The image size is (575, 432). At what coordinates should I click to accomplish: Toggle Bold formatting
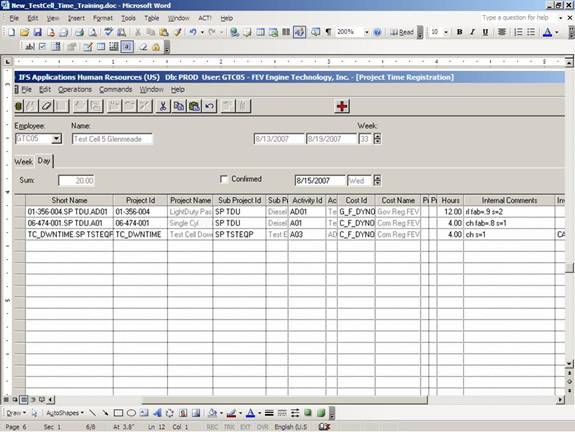459,32
